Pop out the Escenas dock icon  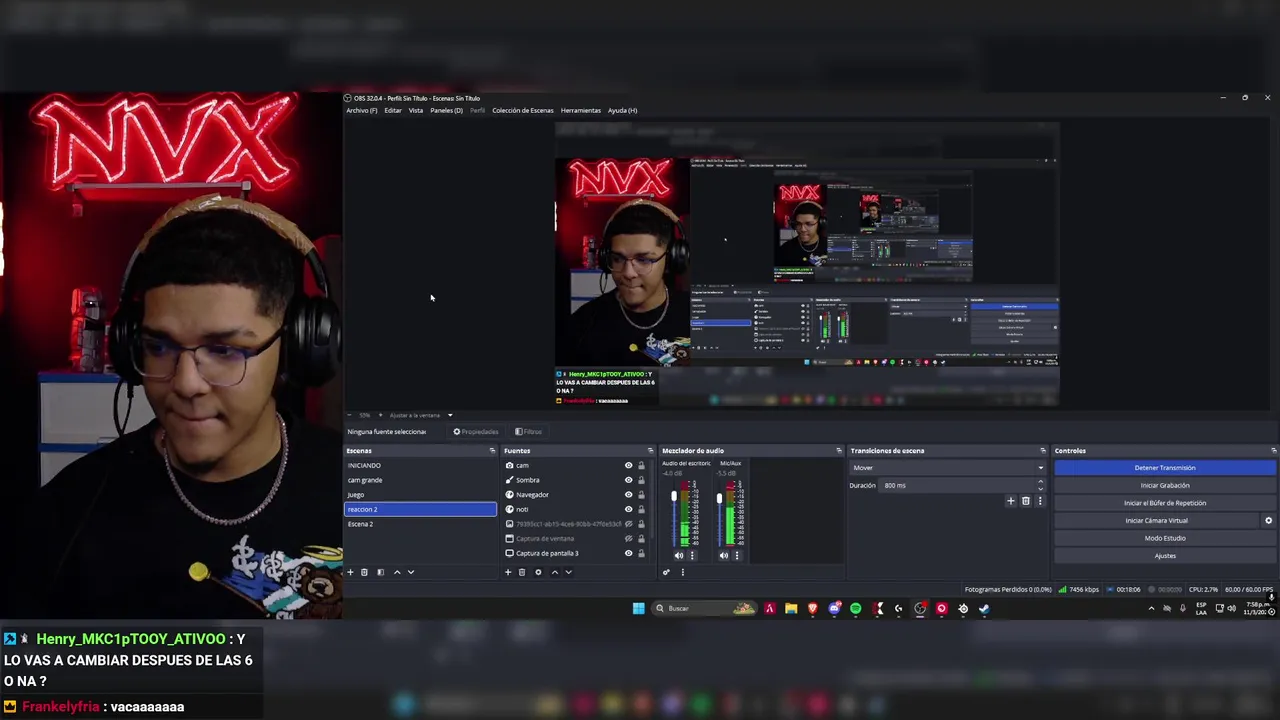[492, 451]
